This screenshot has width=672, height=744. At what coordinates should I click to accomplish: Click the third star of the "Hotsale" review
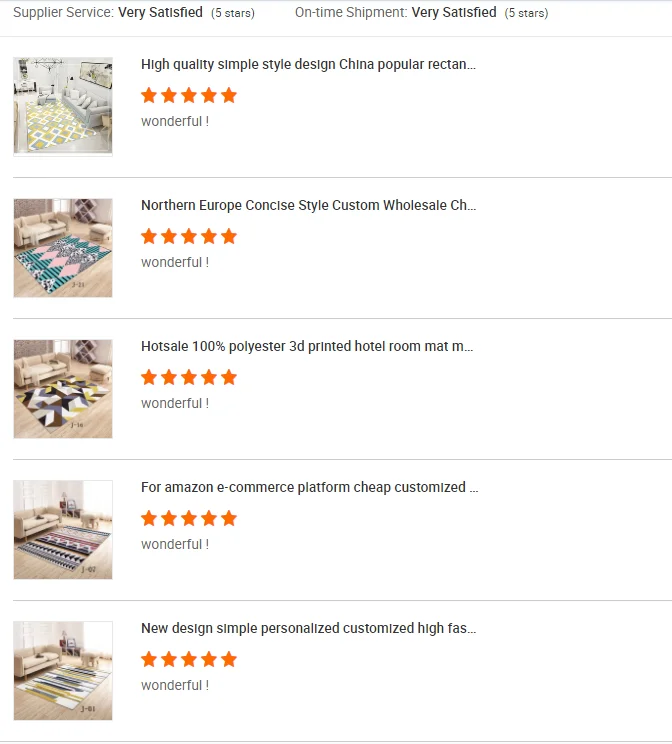tap(189, 378)
